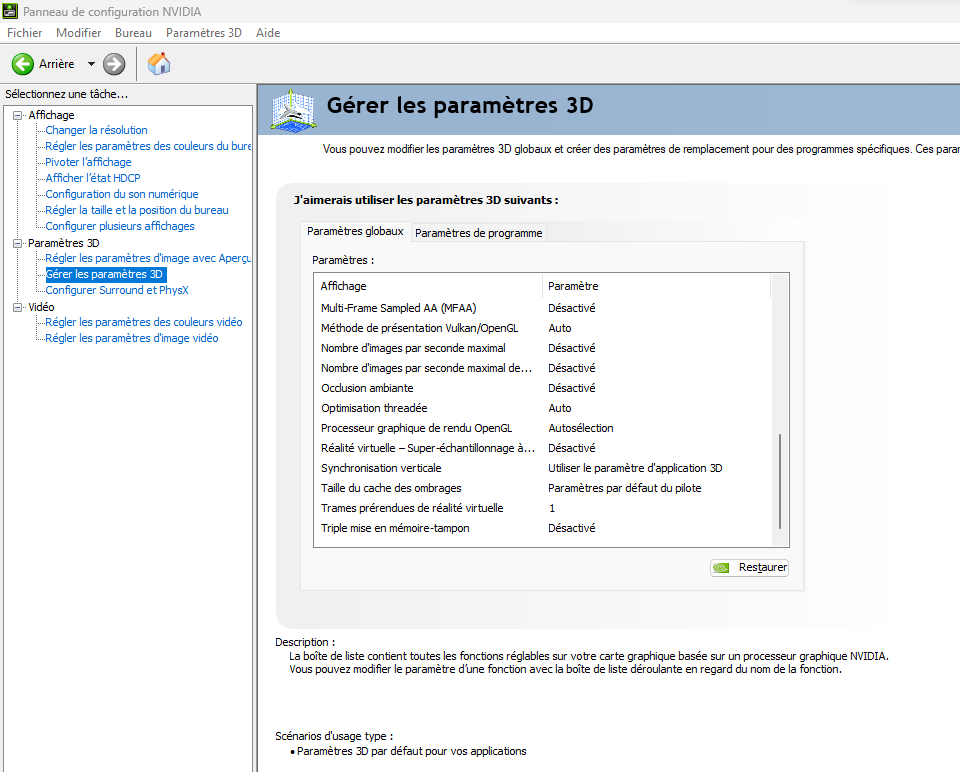Open the Aide menu
This screenshot has width=960, height=772.
pos(268,33)
